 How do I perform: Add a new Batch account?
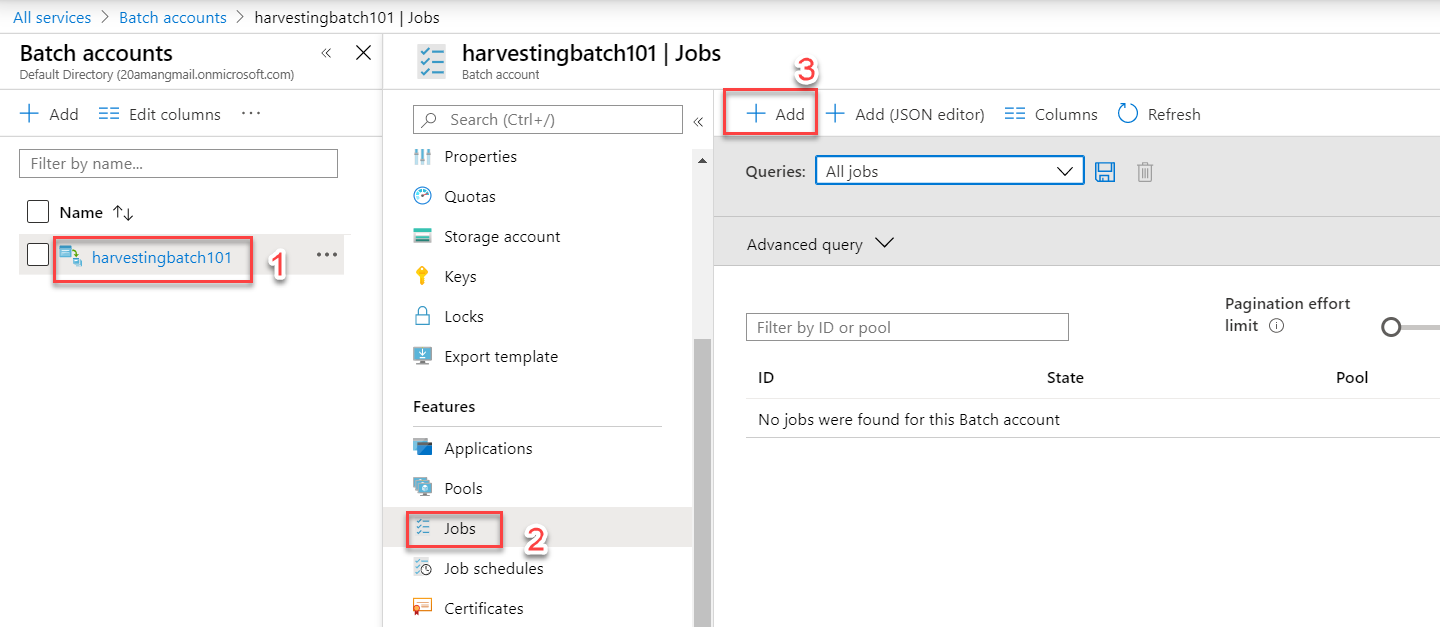tap(49, 114)
